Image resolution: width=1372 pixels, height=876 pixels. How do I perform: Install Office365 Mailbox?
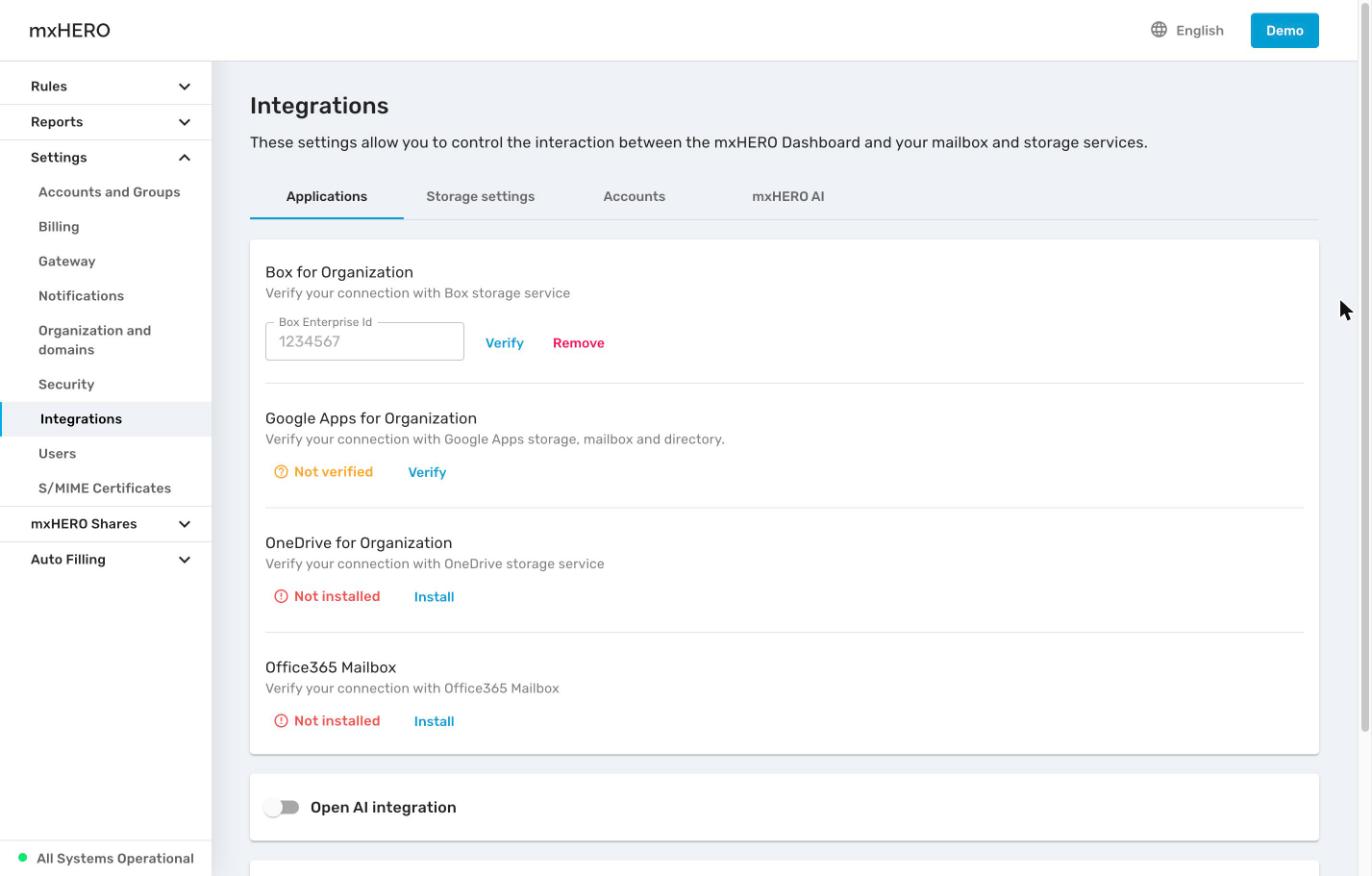pos(434,721)
